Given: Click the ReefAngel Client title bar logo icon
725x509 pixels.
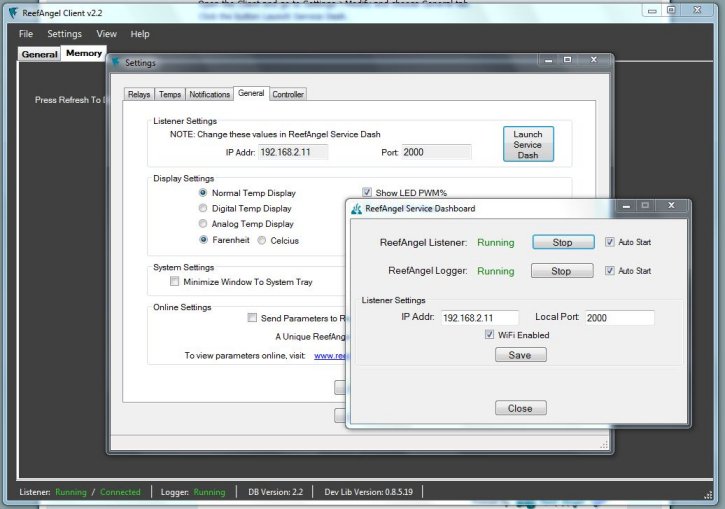Looking at the screenshot, I should pyautogui.click(x=12, y=13).
